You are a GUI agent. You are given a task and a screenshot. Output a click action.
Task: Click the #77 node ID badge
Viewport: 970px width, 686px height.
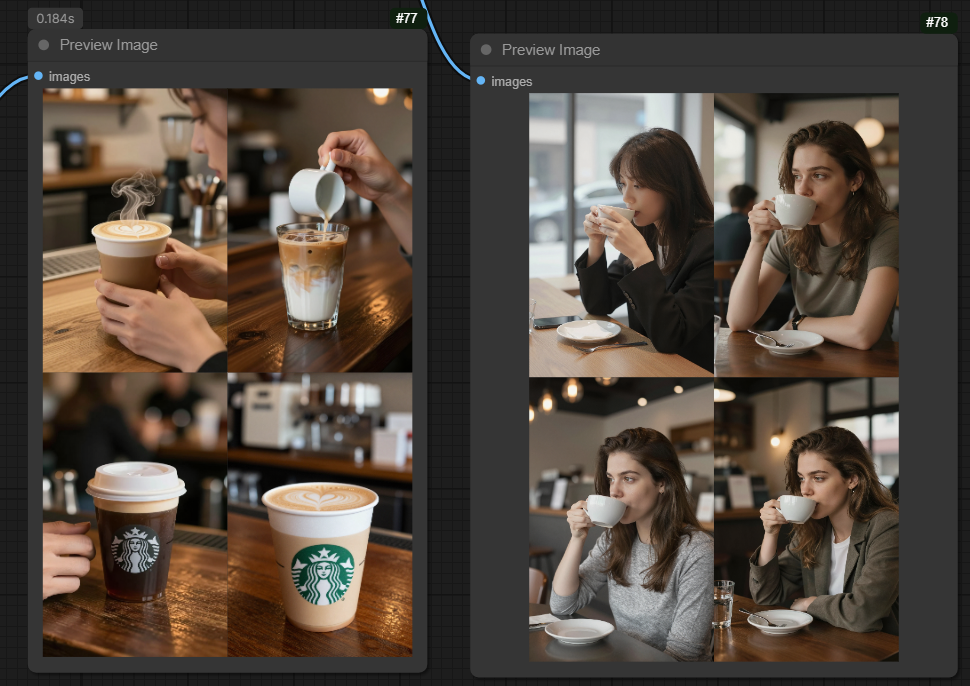click(406, 18)
